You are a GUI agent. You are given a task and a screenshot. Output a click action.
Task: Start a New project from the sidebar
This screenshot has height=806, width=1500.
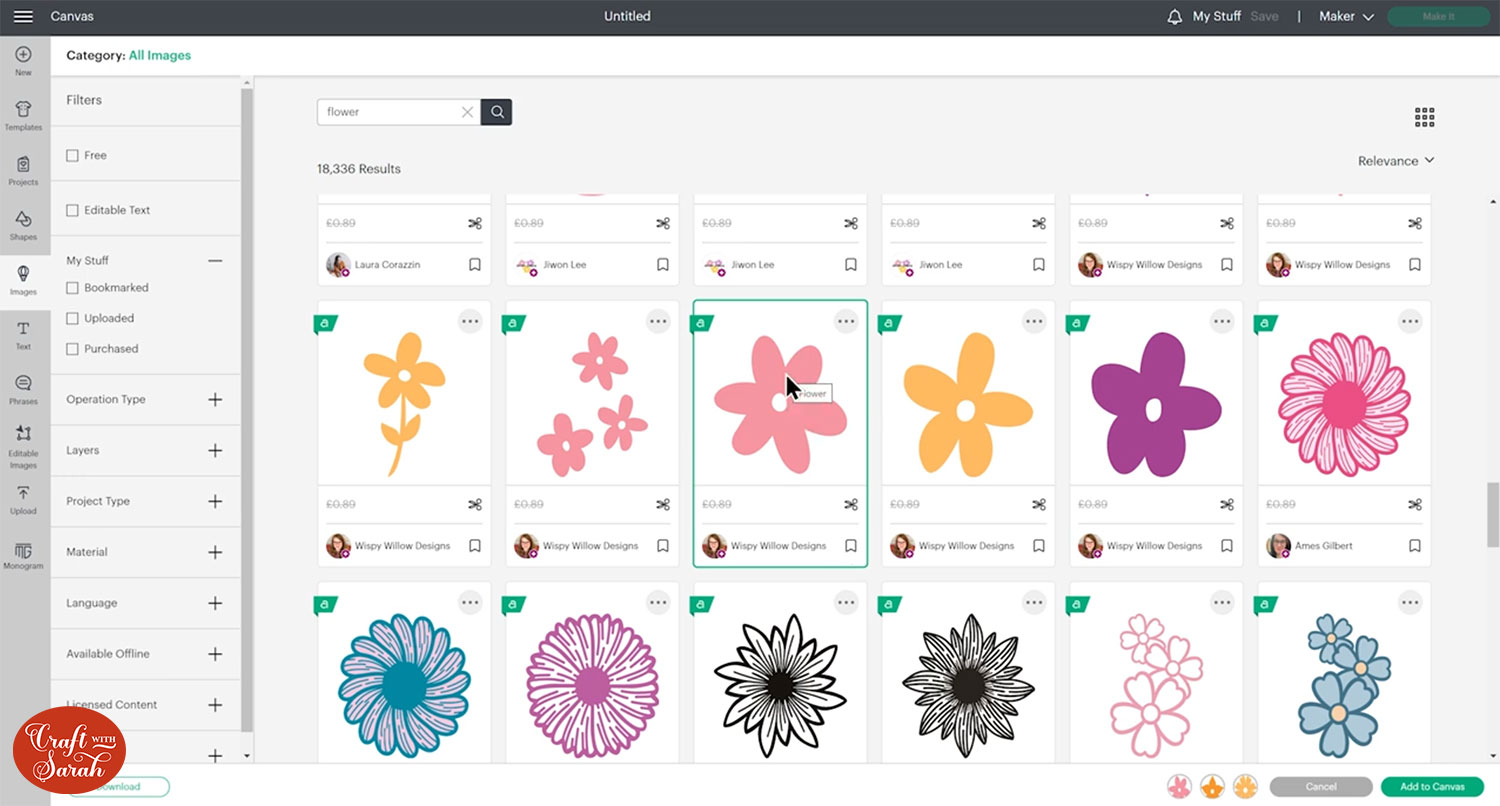(x=23, y=61)
